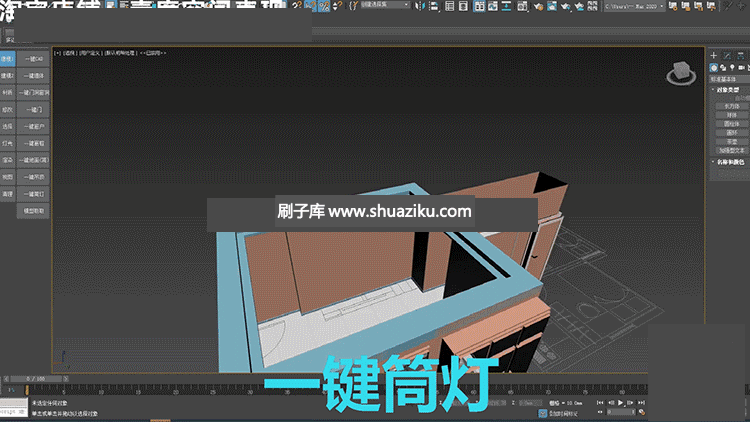Image resolution: width=750 pixels, height=422 pixels.
Task: Click the 球体 sphere button
Action: click(732, 115)
